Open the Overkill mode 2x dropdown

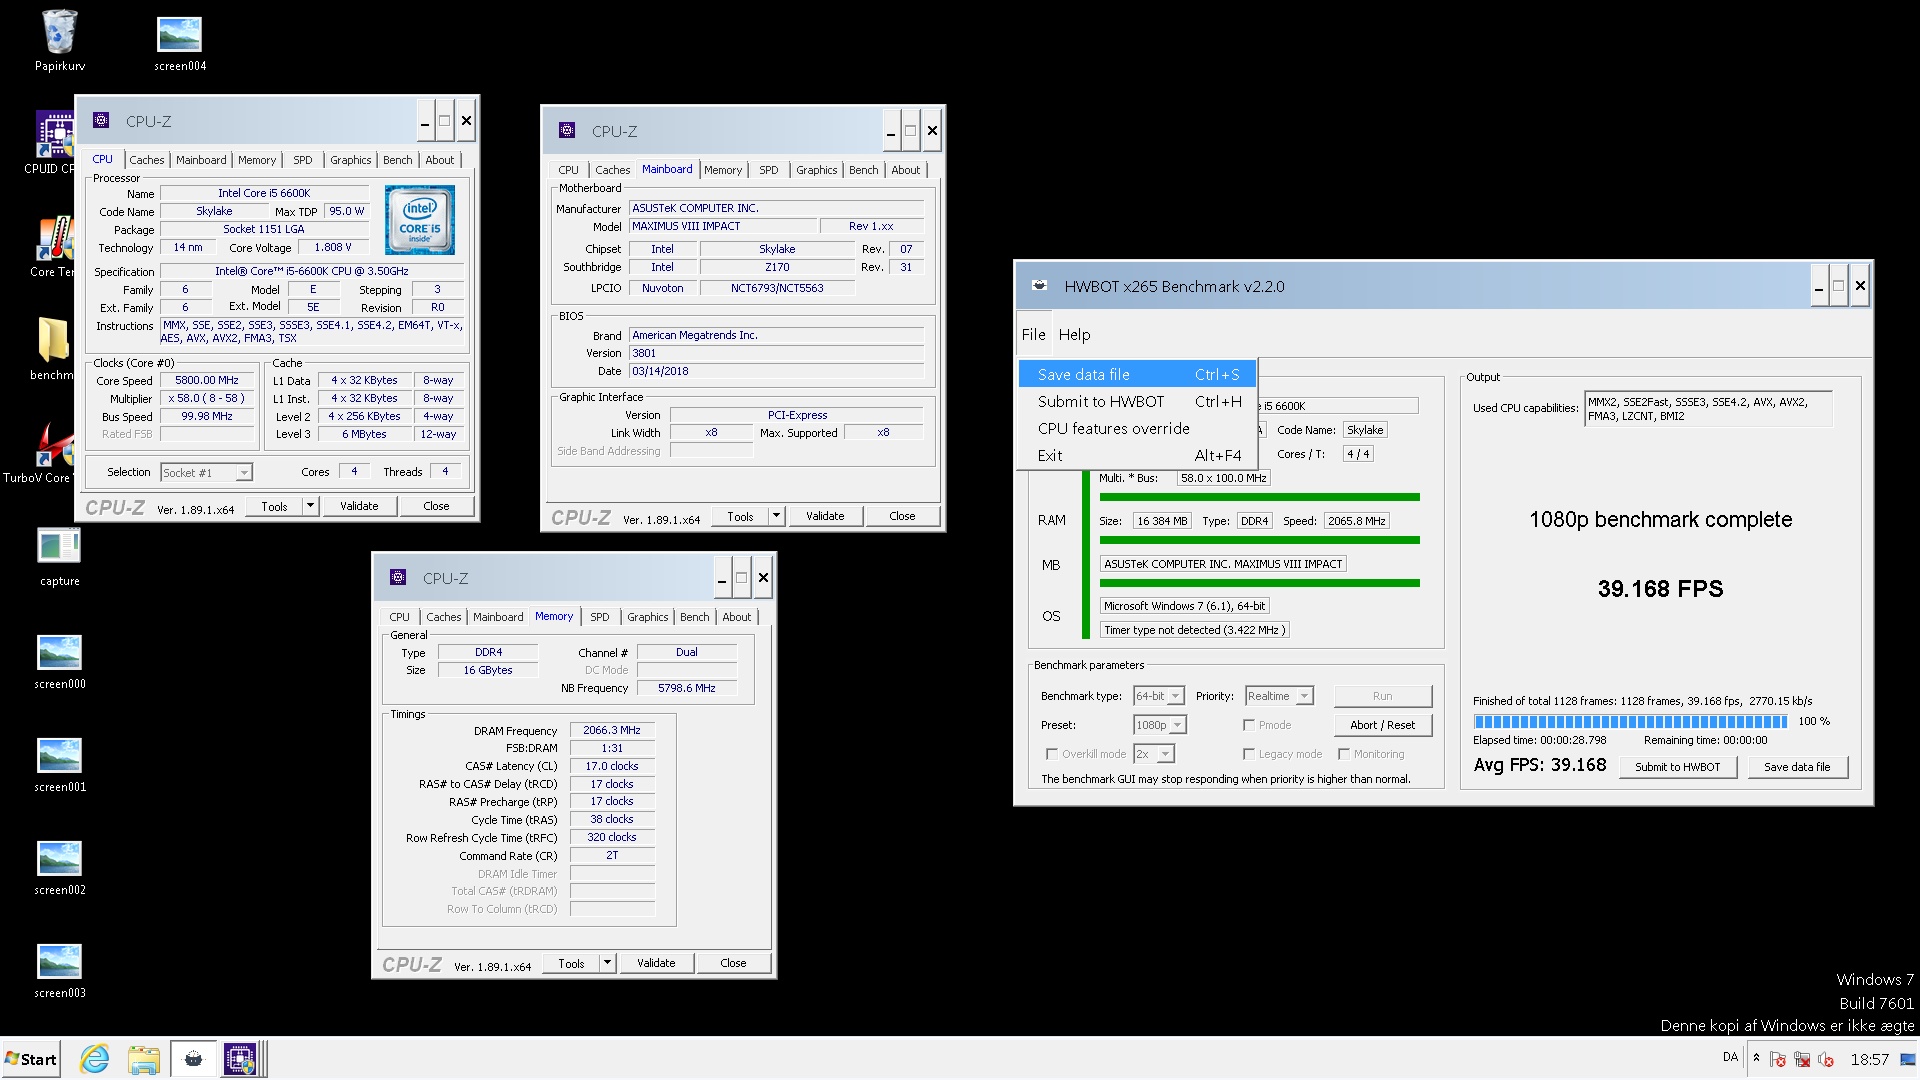[1154, 754]
